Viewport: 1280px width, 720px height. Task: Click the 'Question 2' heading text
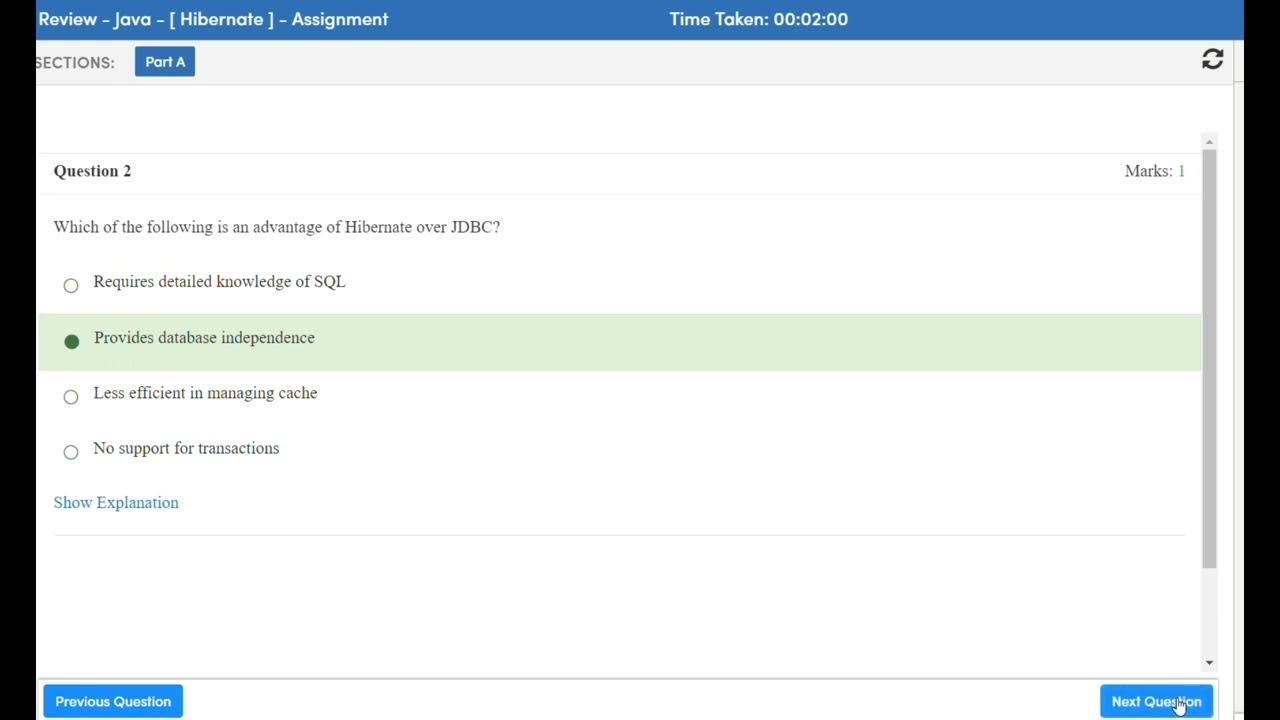92,171
